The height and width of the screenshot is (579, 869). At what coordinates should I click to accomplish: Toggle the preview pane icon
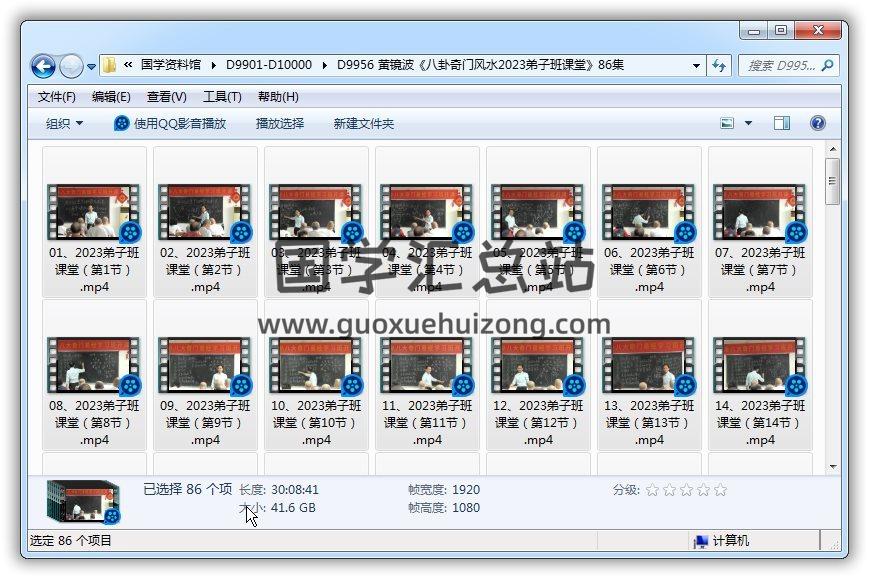click(x=782, y=123)
